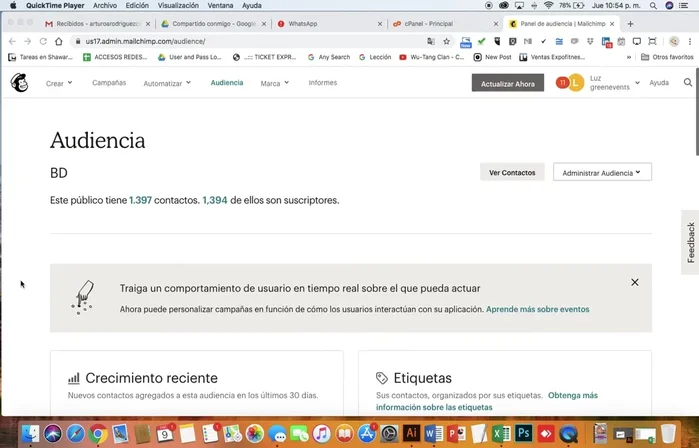Open Finder from the Dock
699x448 pixels.
30,433
